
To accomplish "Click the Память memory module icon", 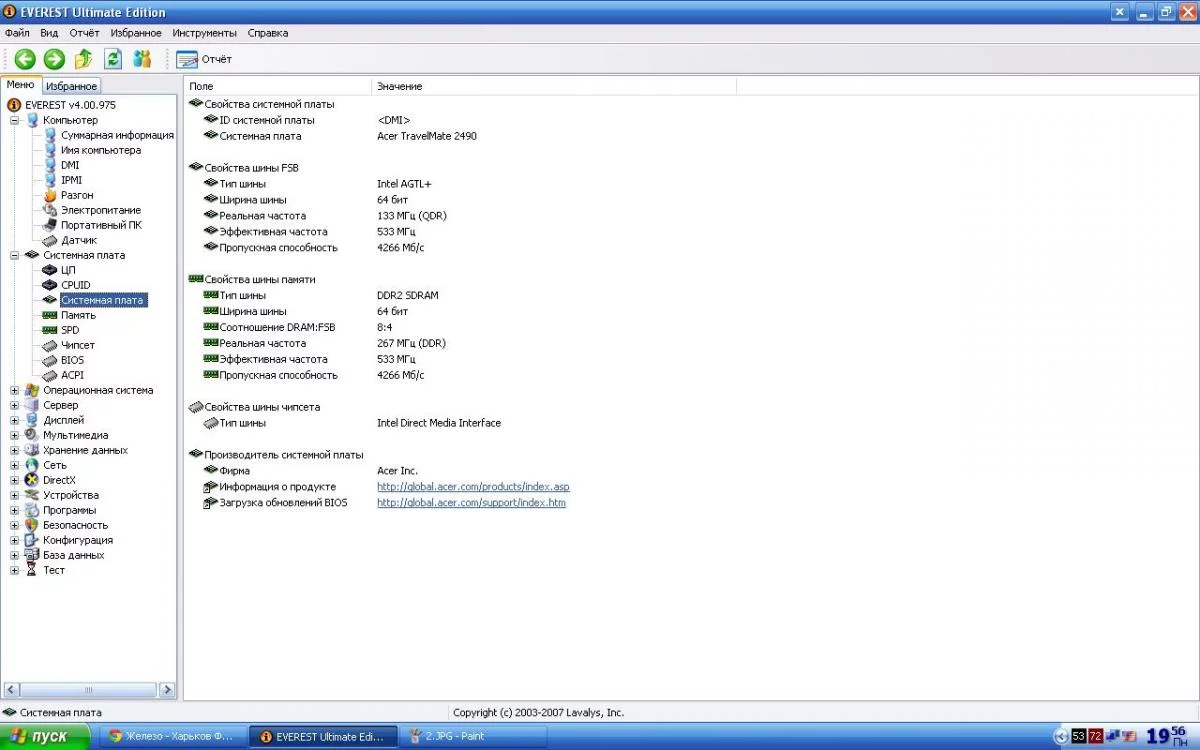I will click(50, 315).
